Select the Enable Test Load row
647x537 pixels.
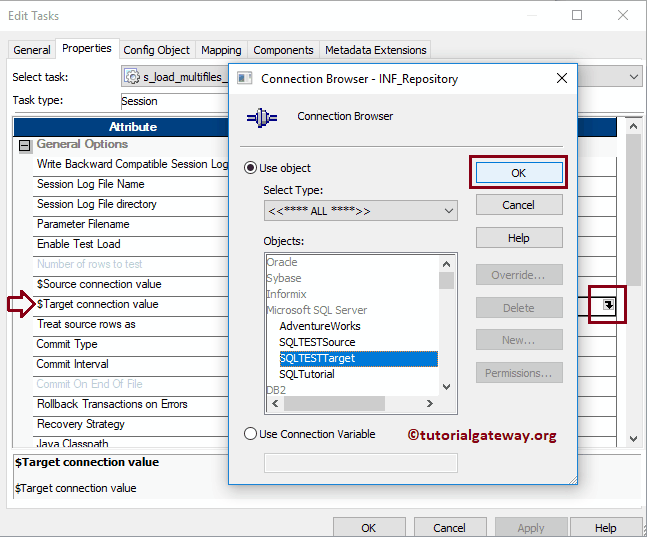(131, 244)
